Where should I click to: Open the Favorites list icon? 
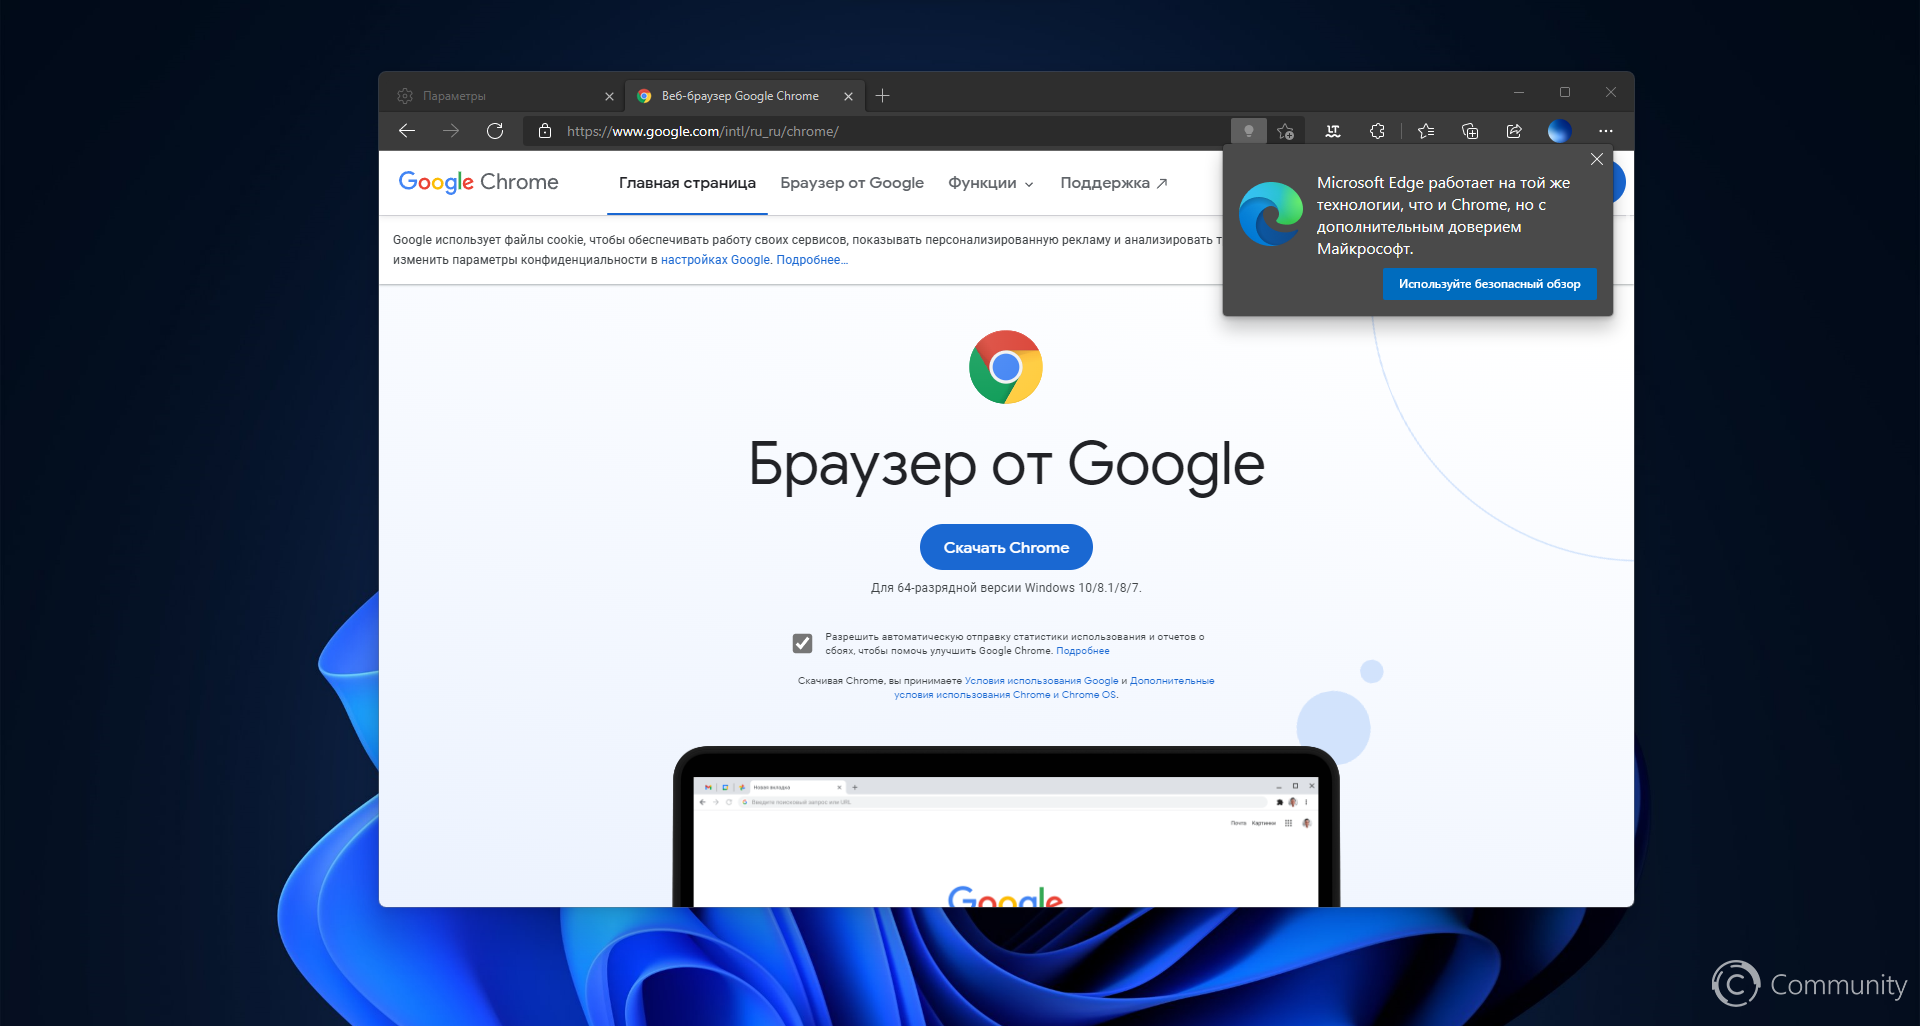click(x=1426, y=131)
